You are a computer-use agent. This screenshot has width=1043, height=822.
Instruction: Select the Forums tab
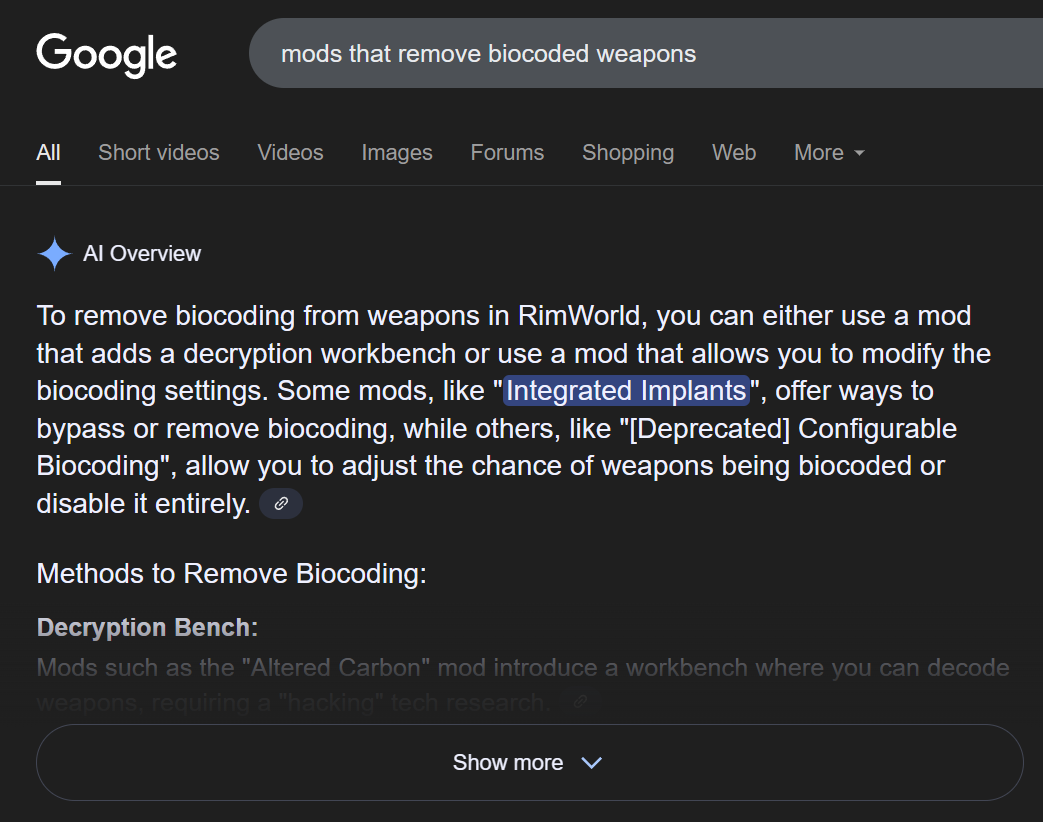coord(508,152)
